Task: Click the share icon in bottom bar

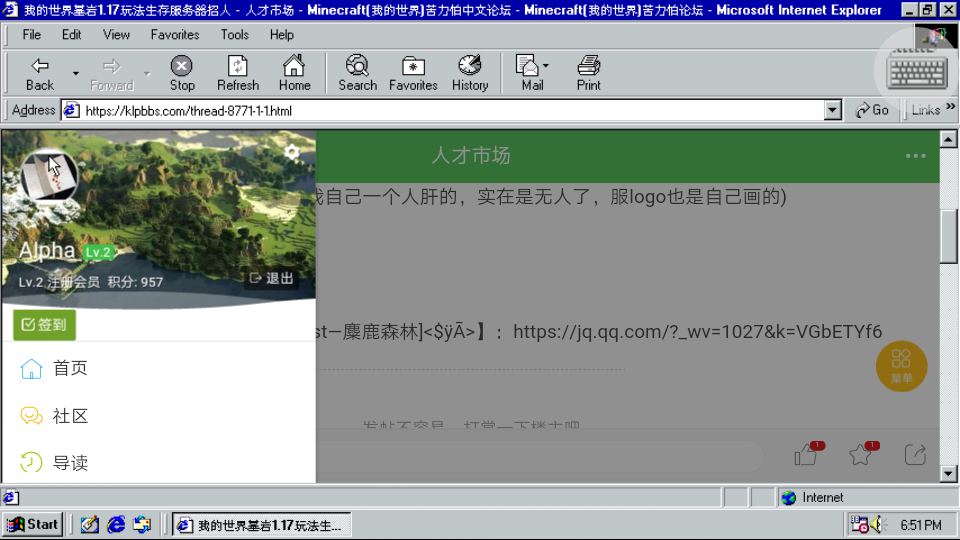Action: (x=915, y=454)
